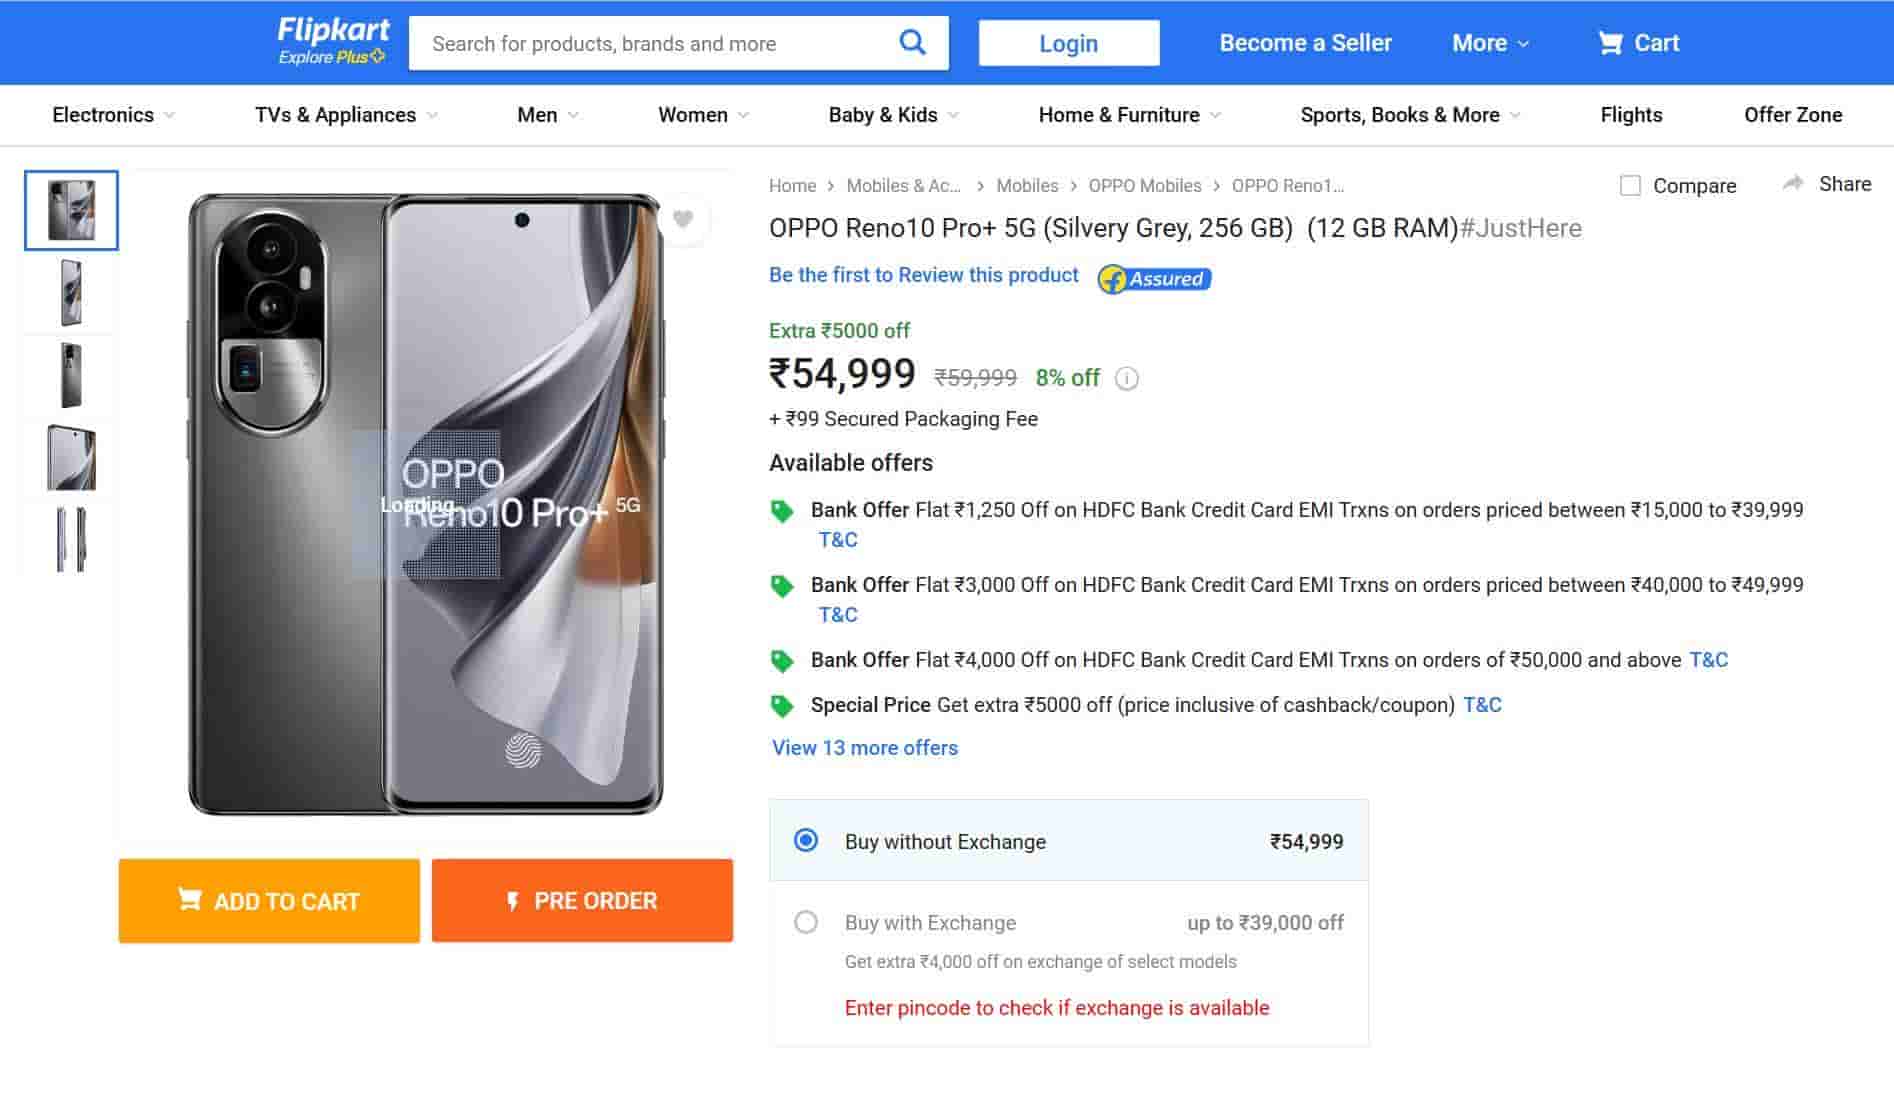1894x1111 pixels.
Task: View 13 more offers link
Action: pyautogui.click(x=864, y=748)
